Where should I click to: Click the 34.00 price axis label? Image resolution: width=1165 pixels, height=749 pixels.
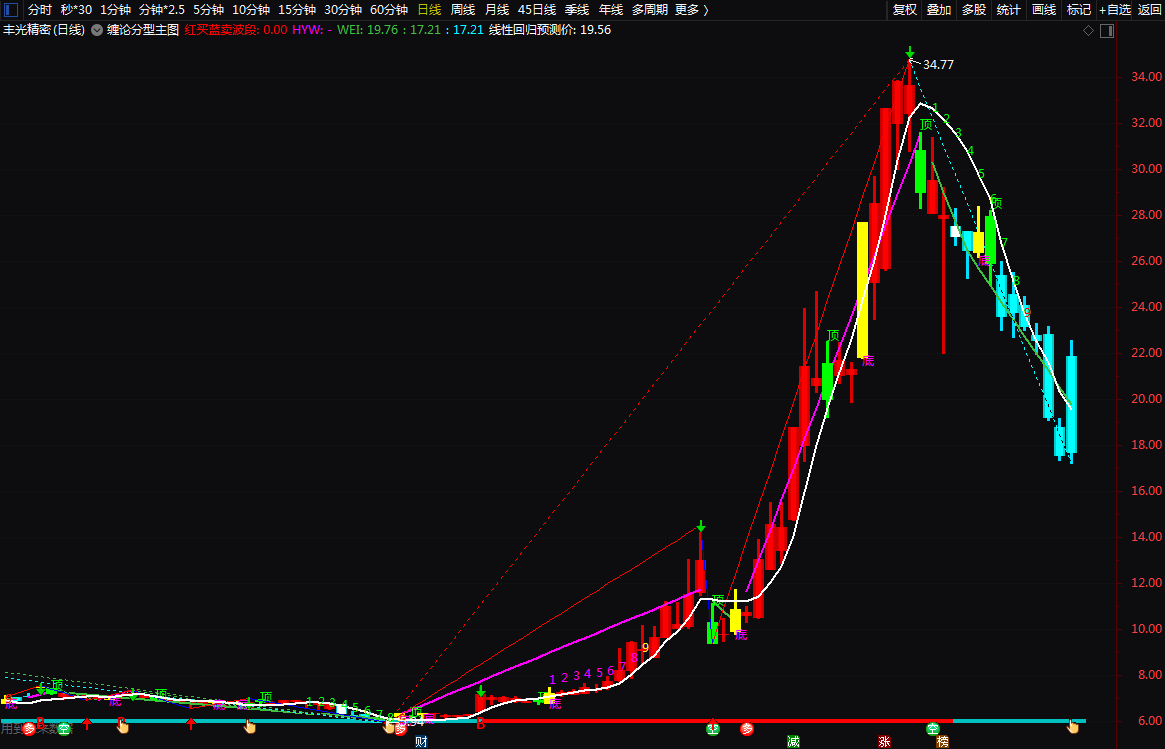click(1146, 77)
